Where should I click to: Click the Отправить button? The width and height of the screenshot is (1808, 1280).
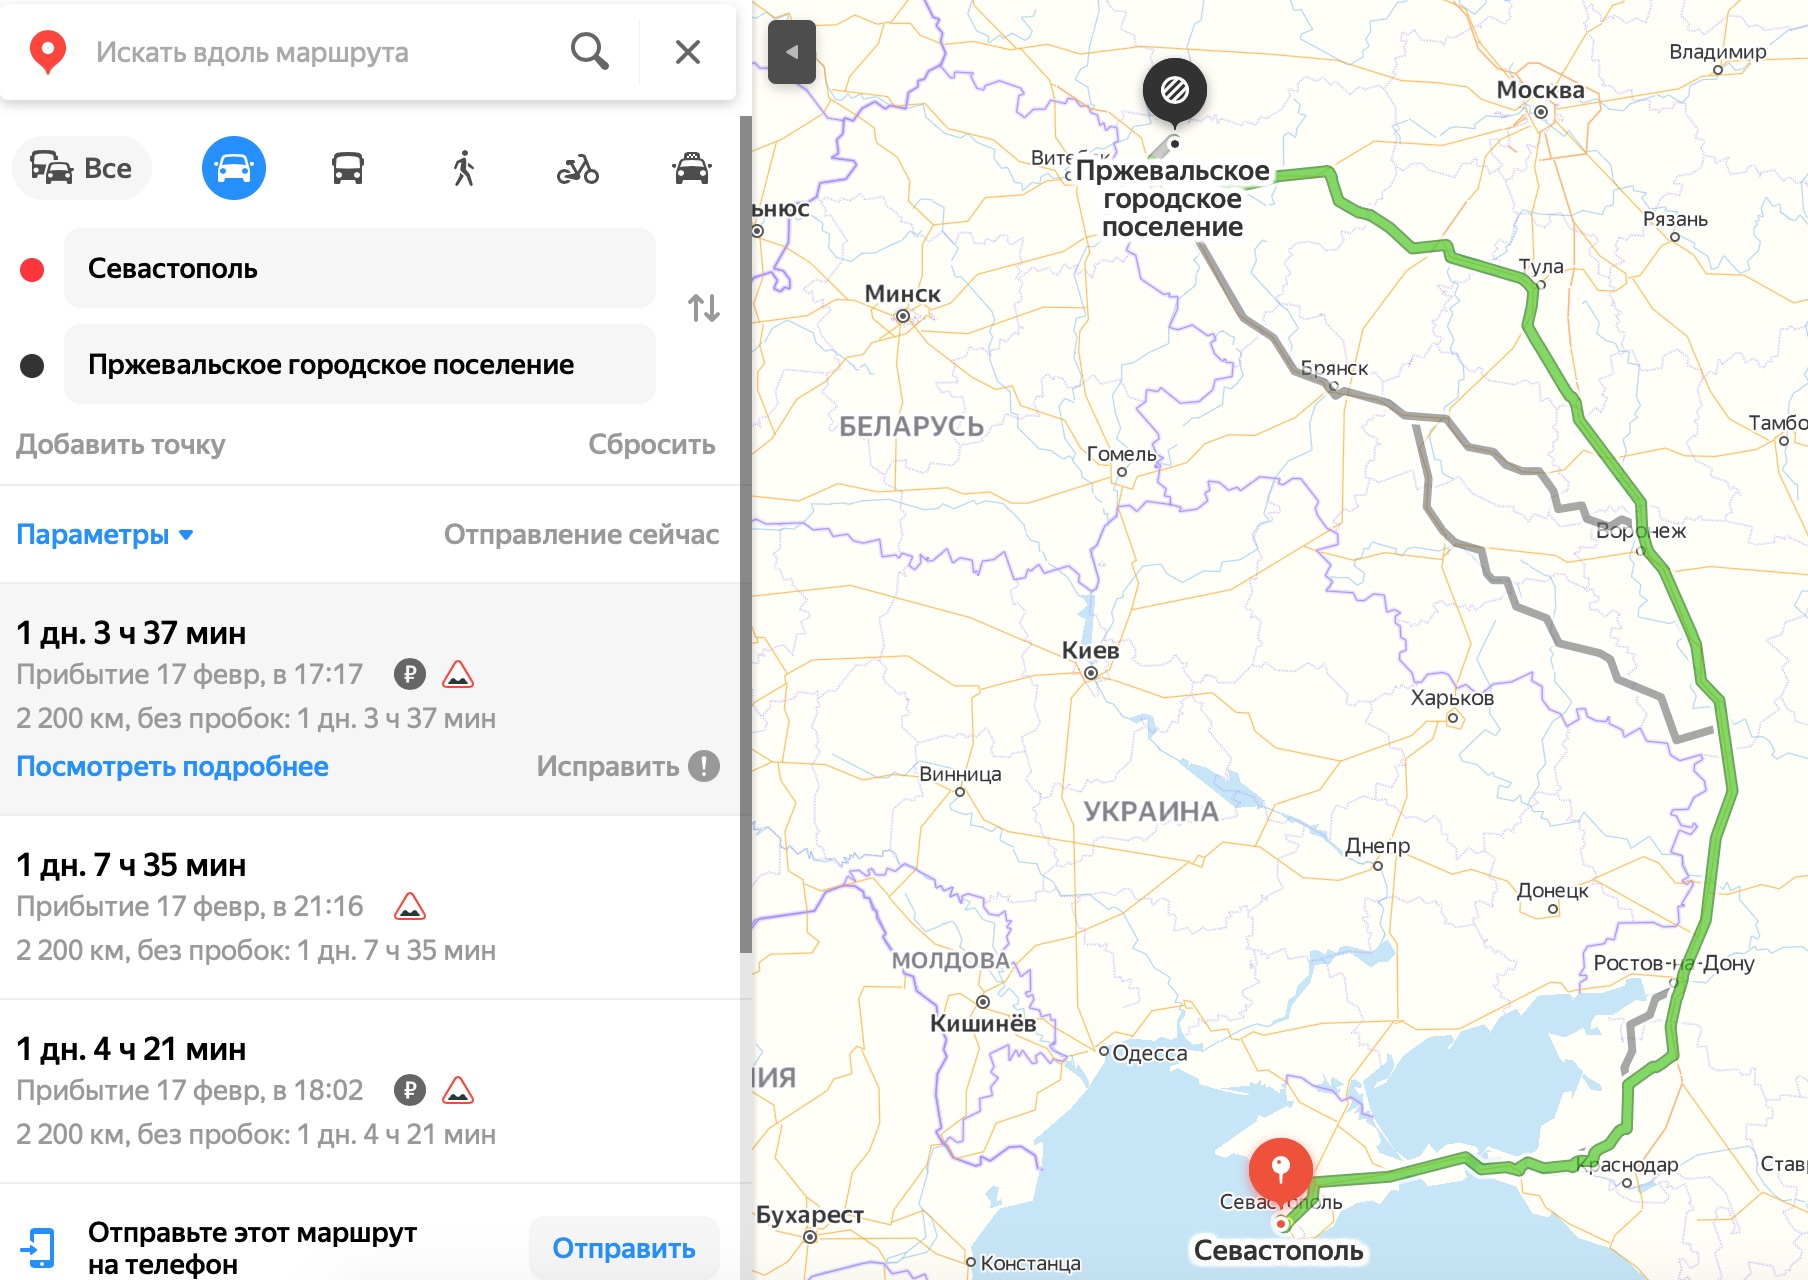(x=623, y=1248)
